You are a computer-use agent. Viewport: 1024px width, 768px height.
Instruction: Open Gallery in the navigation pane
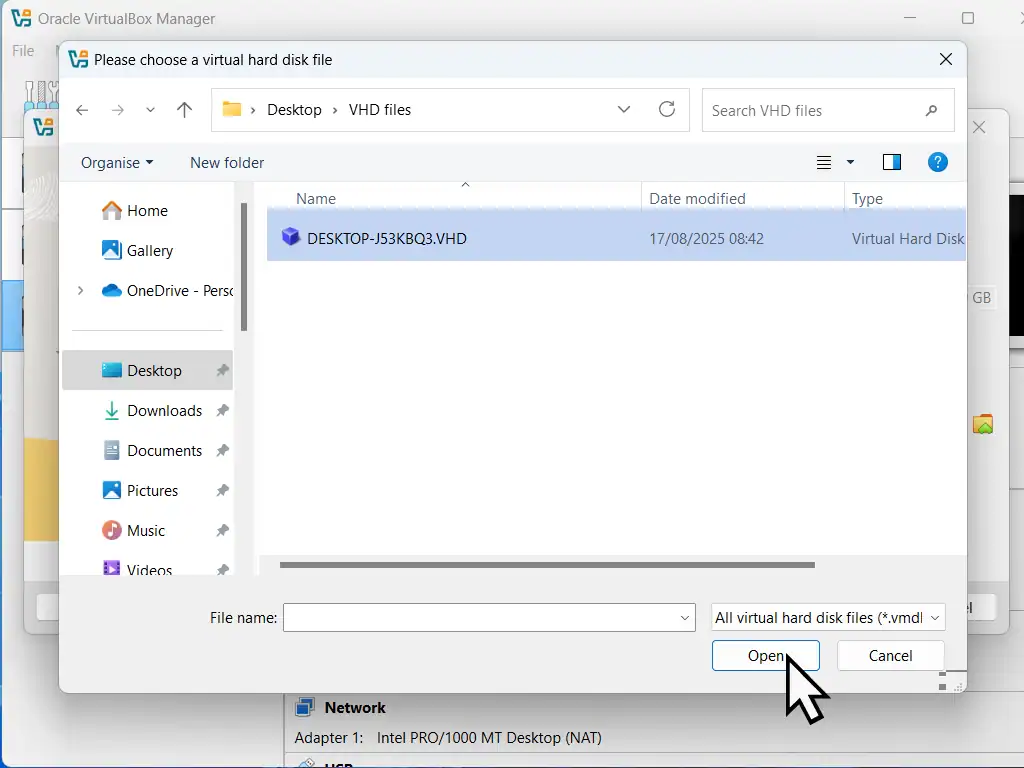coord(149,250)
